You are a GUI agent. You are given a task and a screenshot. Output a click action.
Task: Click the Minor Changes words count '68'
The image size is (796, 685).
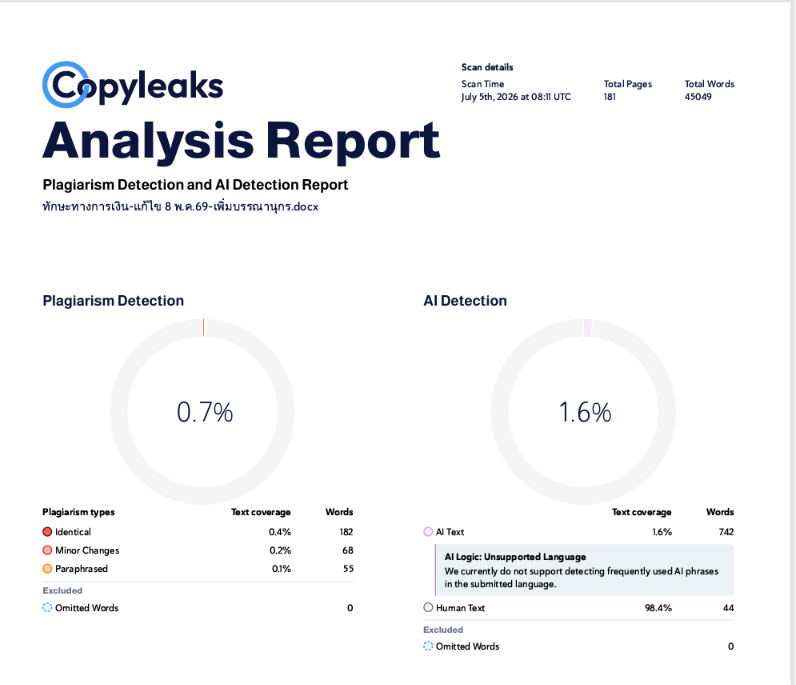click(x=348, y=550)
